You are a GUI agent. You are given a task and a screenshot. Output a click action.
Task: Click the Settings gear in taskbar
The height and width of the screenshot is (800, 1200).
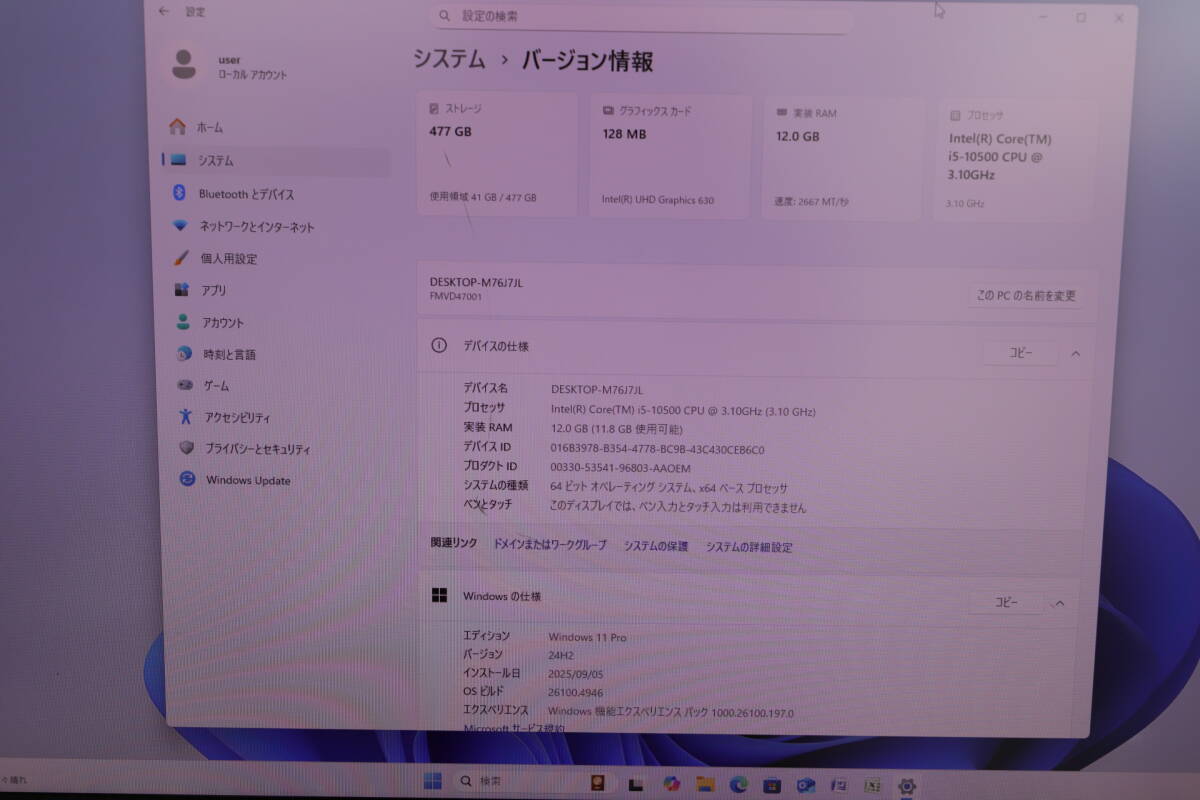pos(907,787)
